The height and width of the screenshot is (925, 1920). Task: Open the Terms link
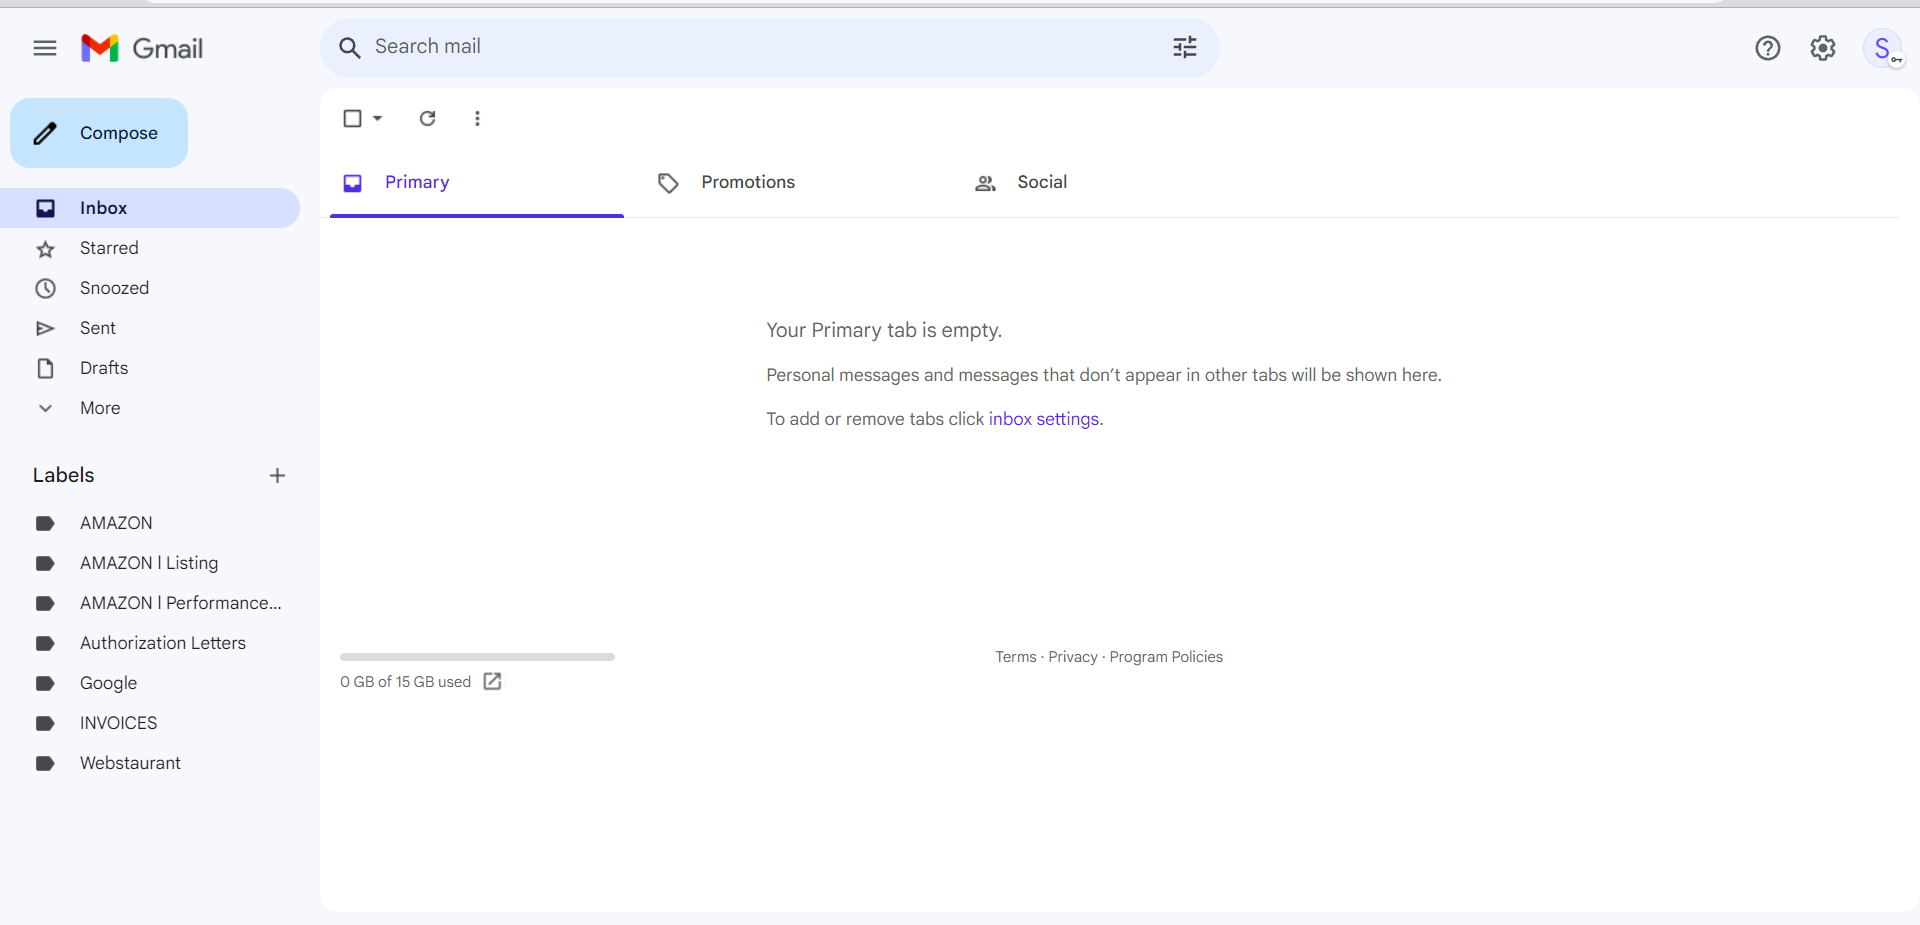[x=1016, y=657]
